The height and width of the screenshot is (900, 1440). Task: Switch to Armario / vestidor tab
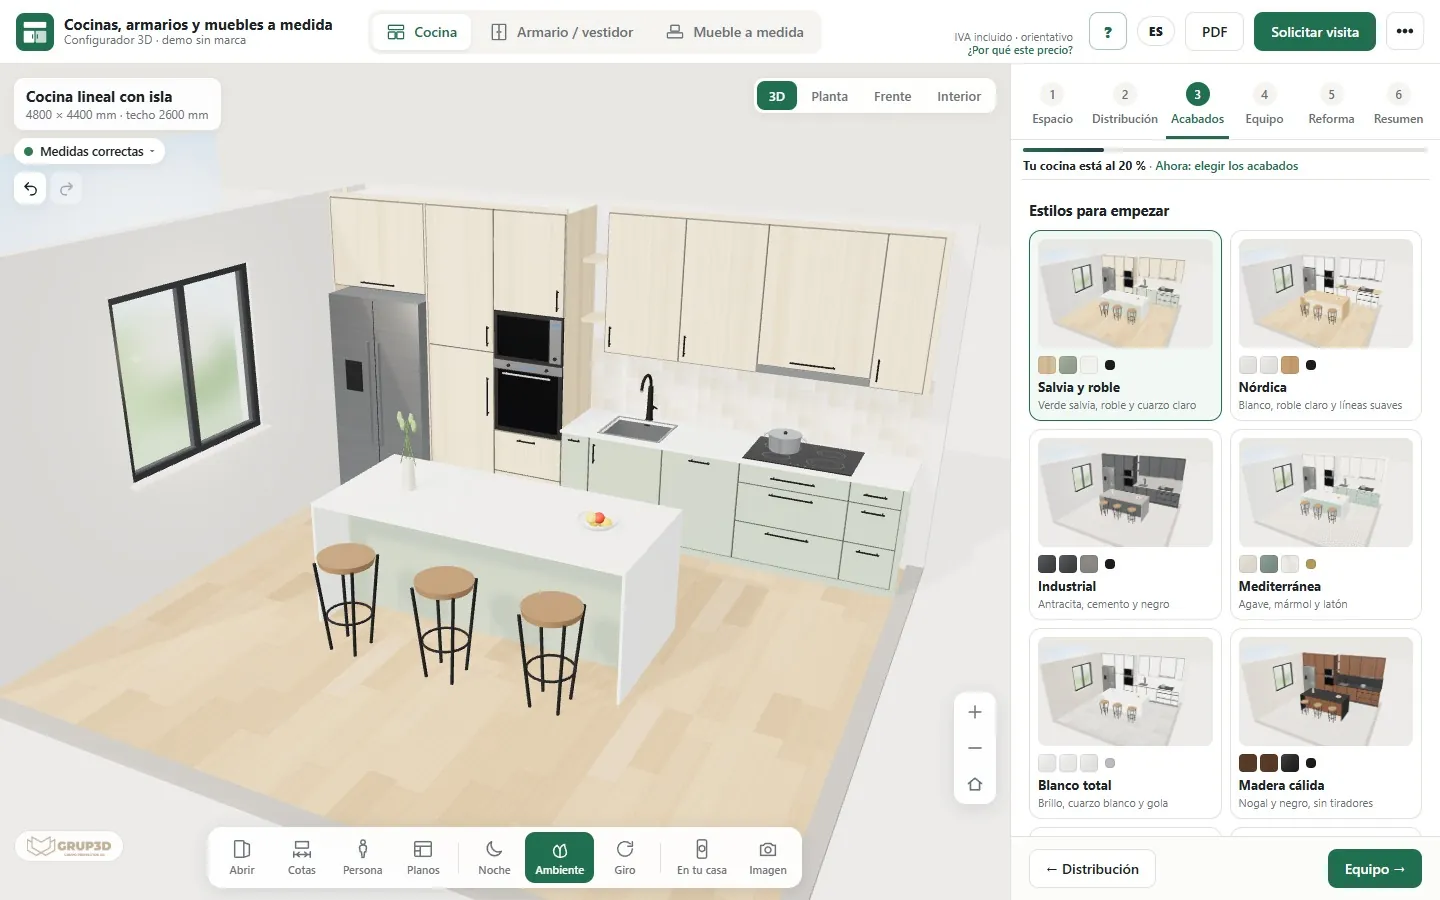click(562, 32)
